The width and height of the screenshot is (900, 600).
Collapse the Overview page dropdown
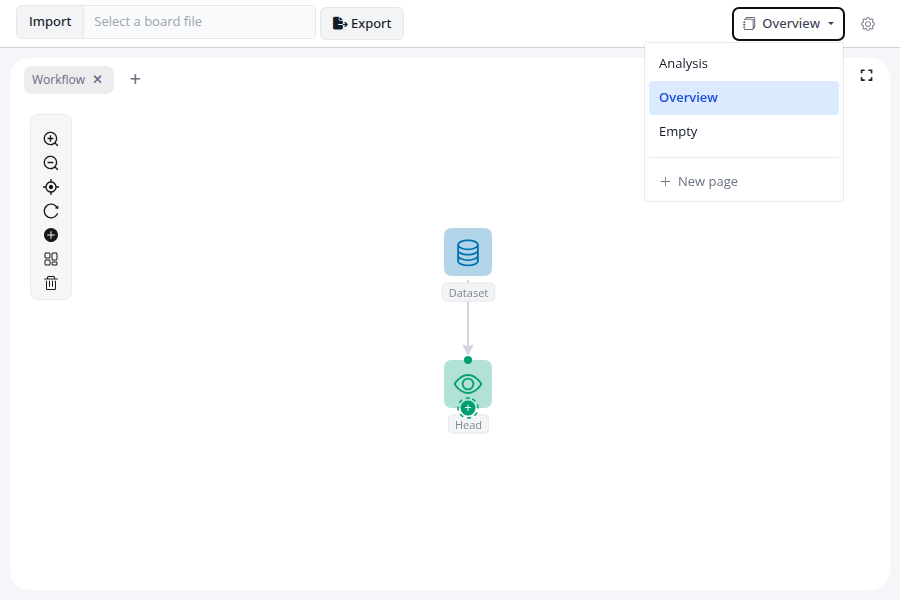coord(788,24)
